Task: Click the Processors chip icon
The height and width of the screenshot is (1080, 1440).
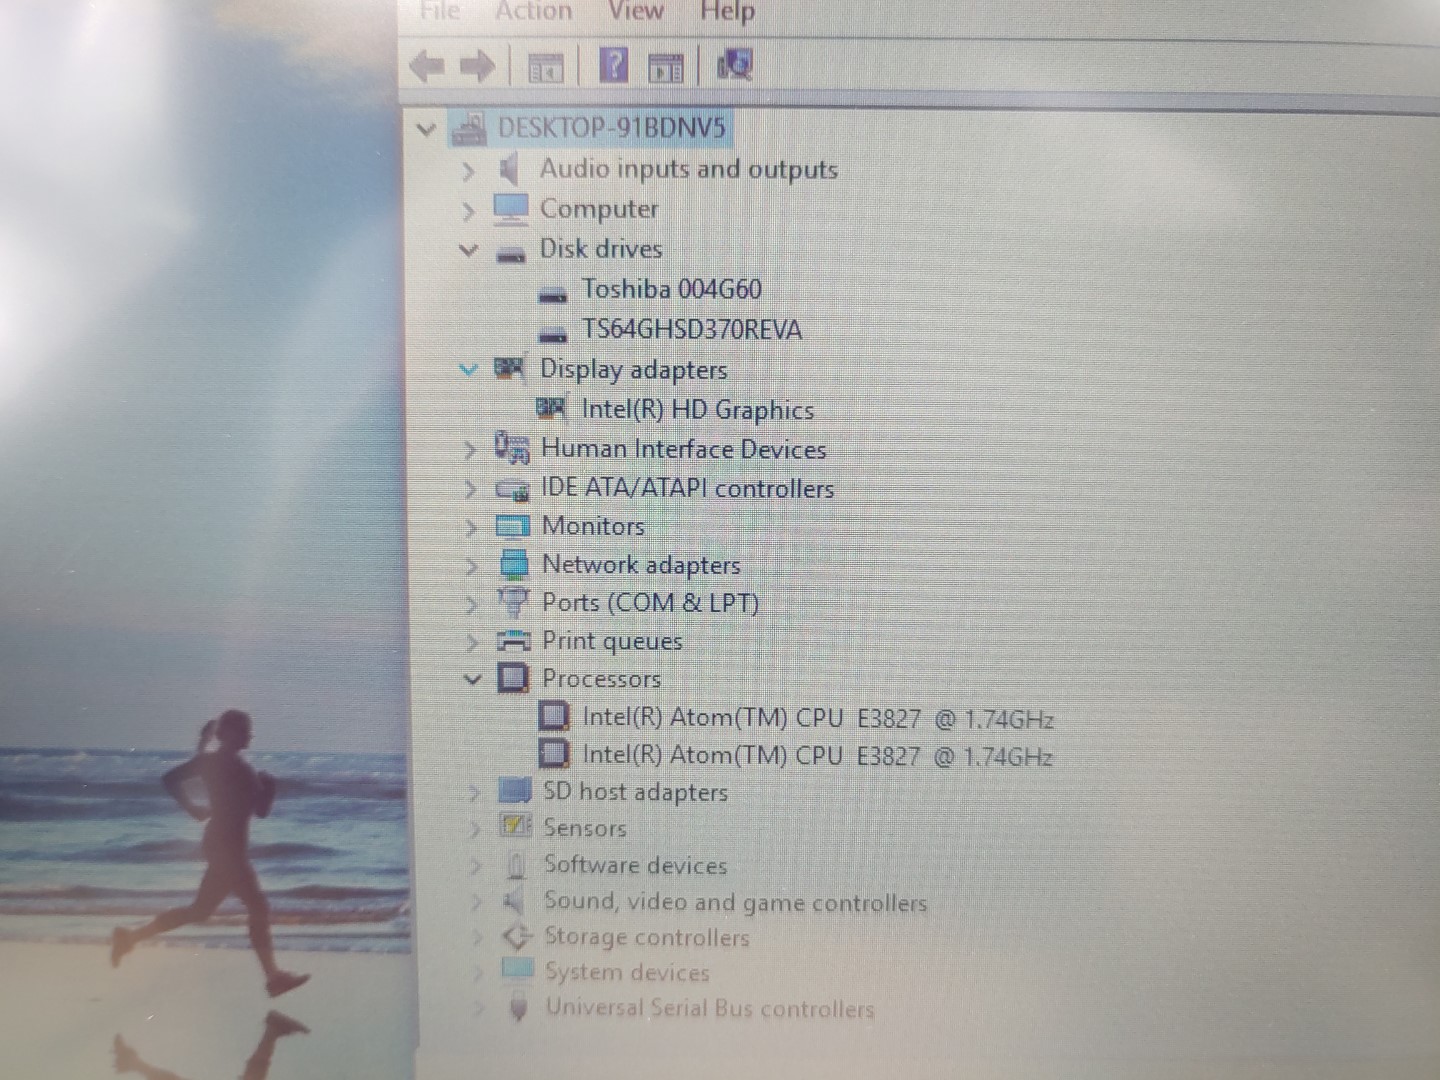Action: 514,678
